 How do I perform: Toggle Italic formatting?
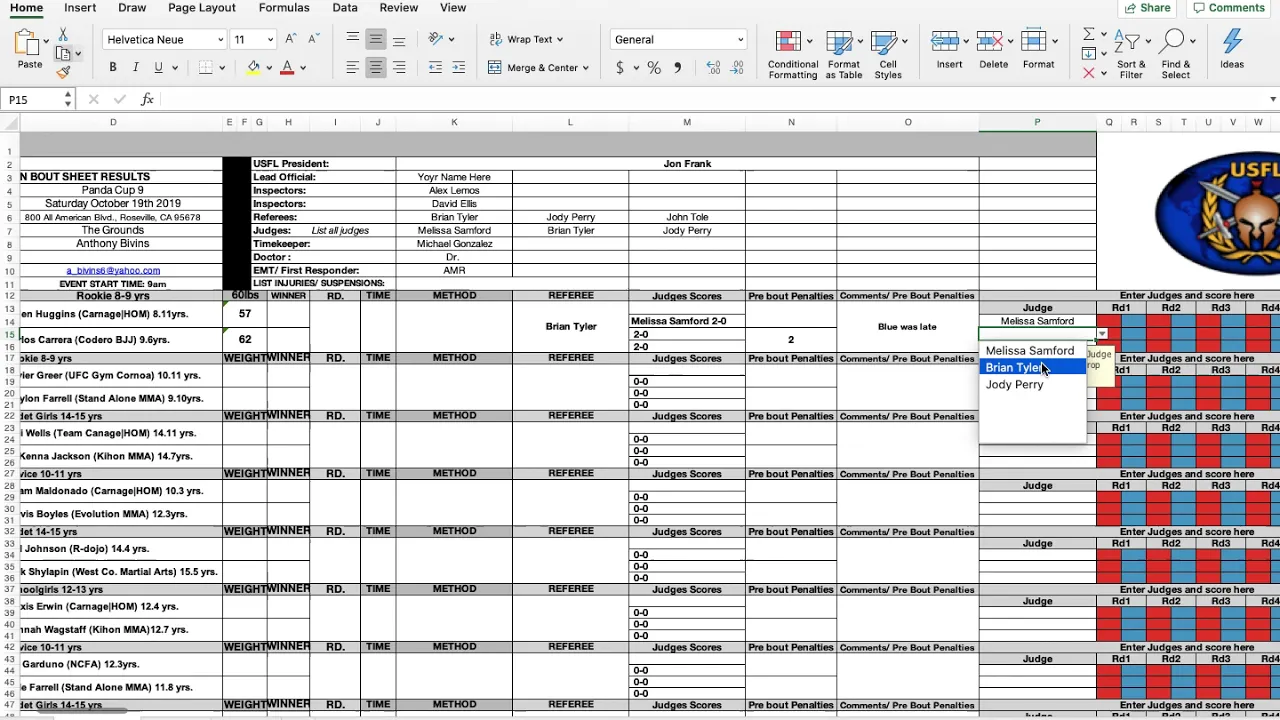click(136, 67)
